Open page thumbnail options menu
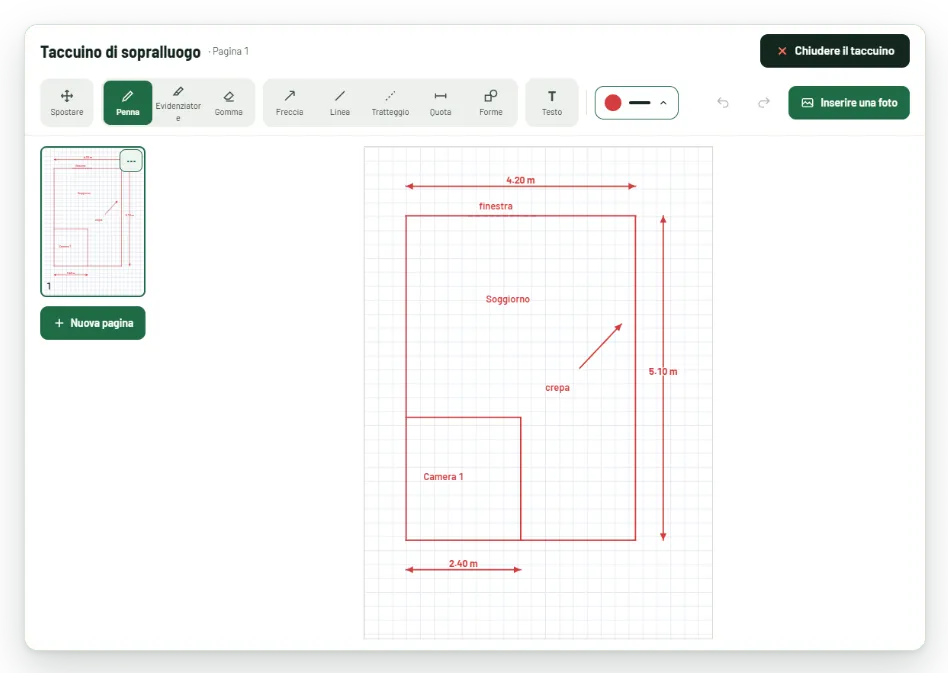948x673 pixels. click(x=131, y=161)
